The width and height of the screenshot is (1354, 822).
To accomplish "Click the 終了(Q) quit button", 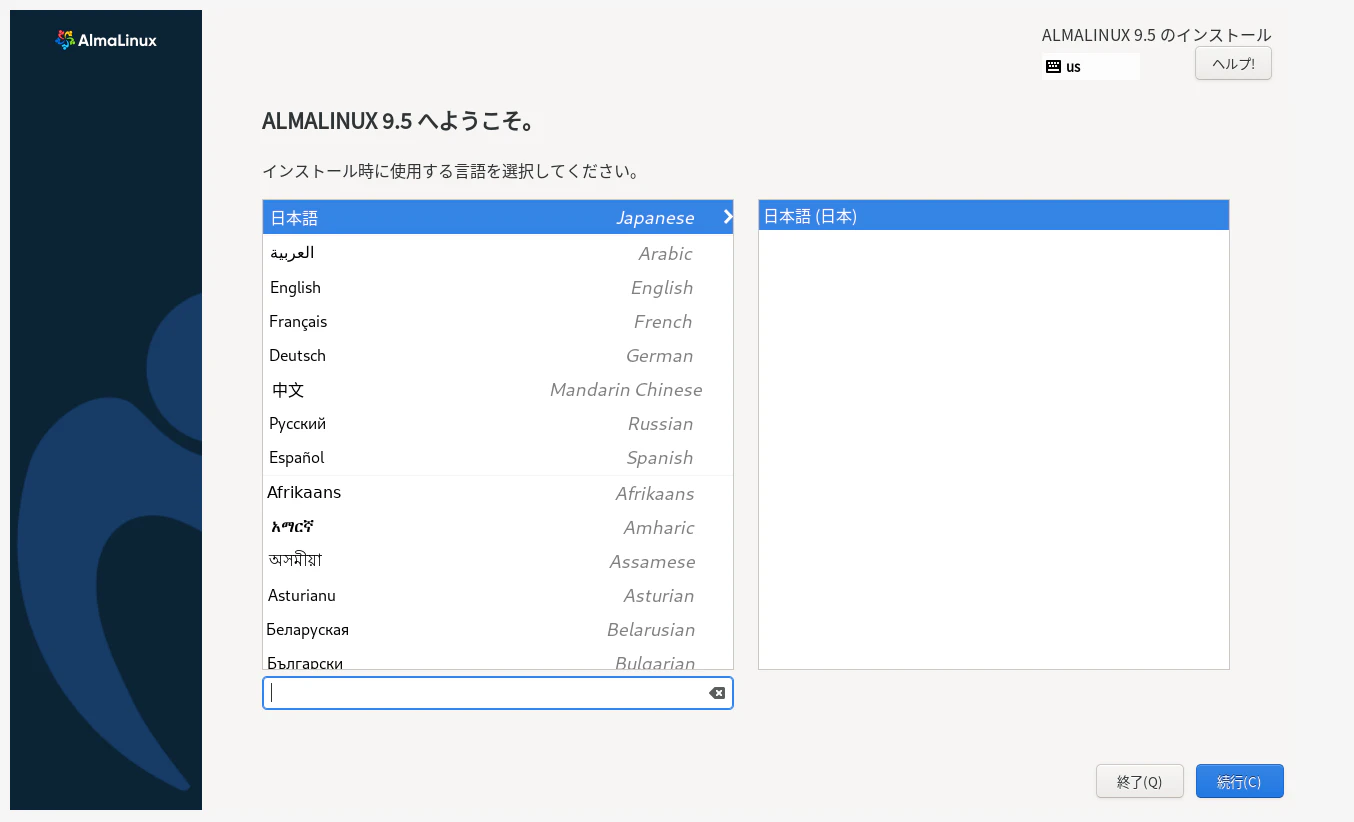I will click(1140, 781).
